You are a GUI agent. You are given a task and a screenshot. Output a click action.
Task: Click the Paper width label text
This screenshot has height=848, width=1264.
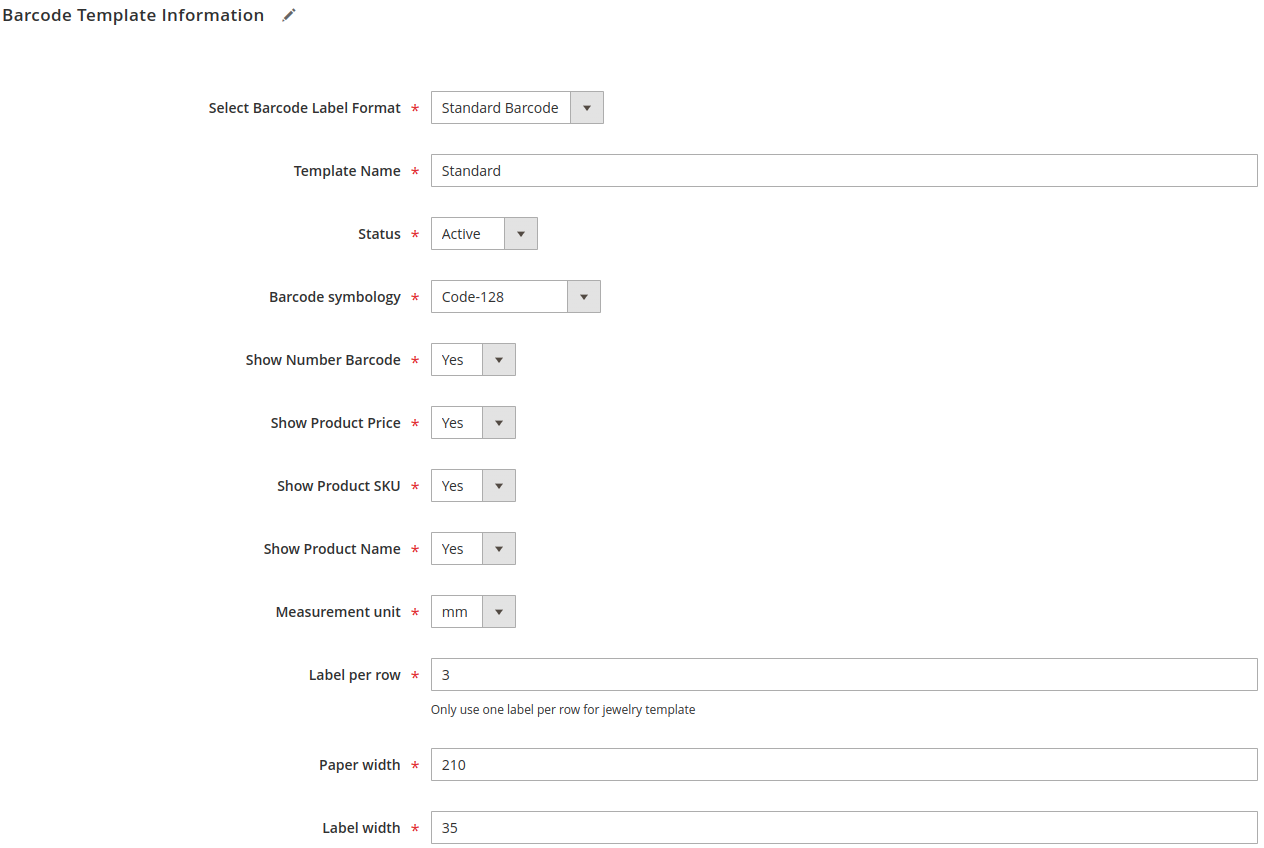(x=360, y=765)
